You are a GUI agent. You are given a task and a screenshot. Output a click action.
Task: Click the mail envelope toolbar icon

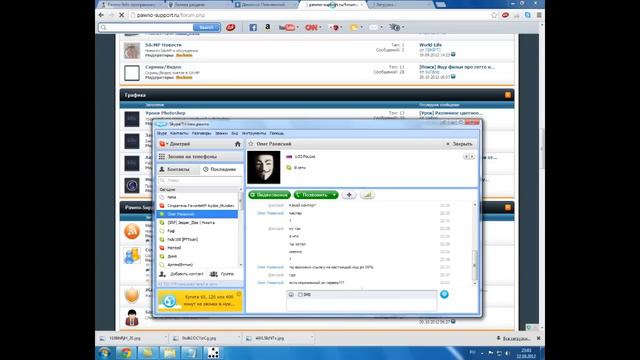click(x=373, y=27)
